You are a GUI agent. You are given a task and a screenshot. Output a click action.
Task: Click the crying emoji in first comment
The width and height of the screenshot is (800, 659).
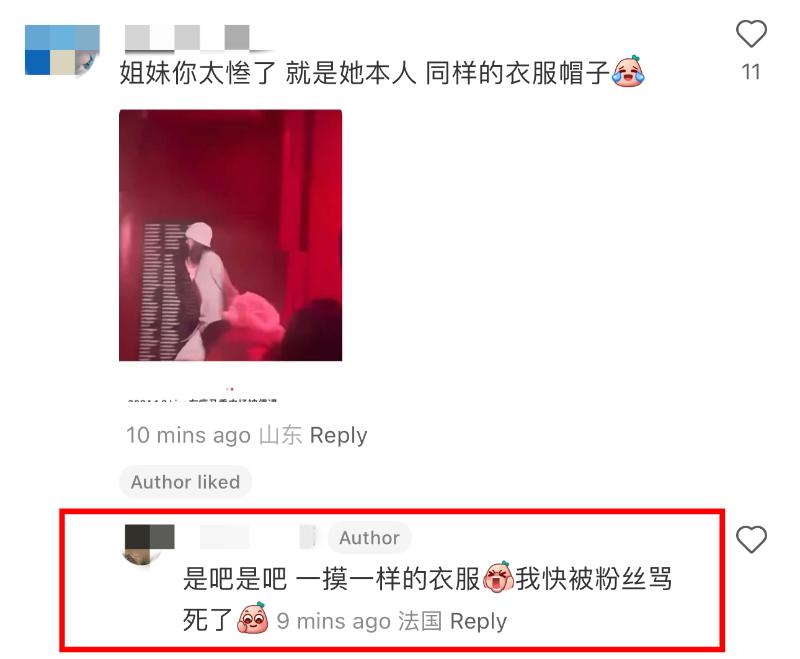629,71
